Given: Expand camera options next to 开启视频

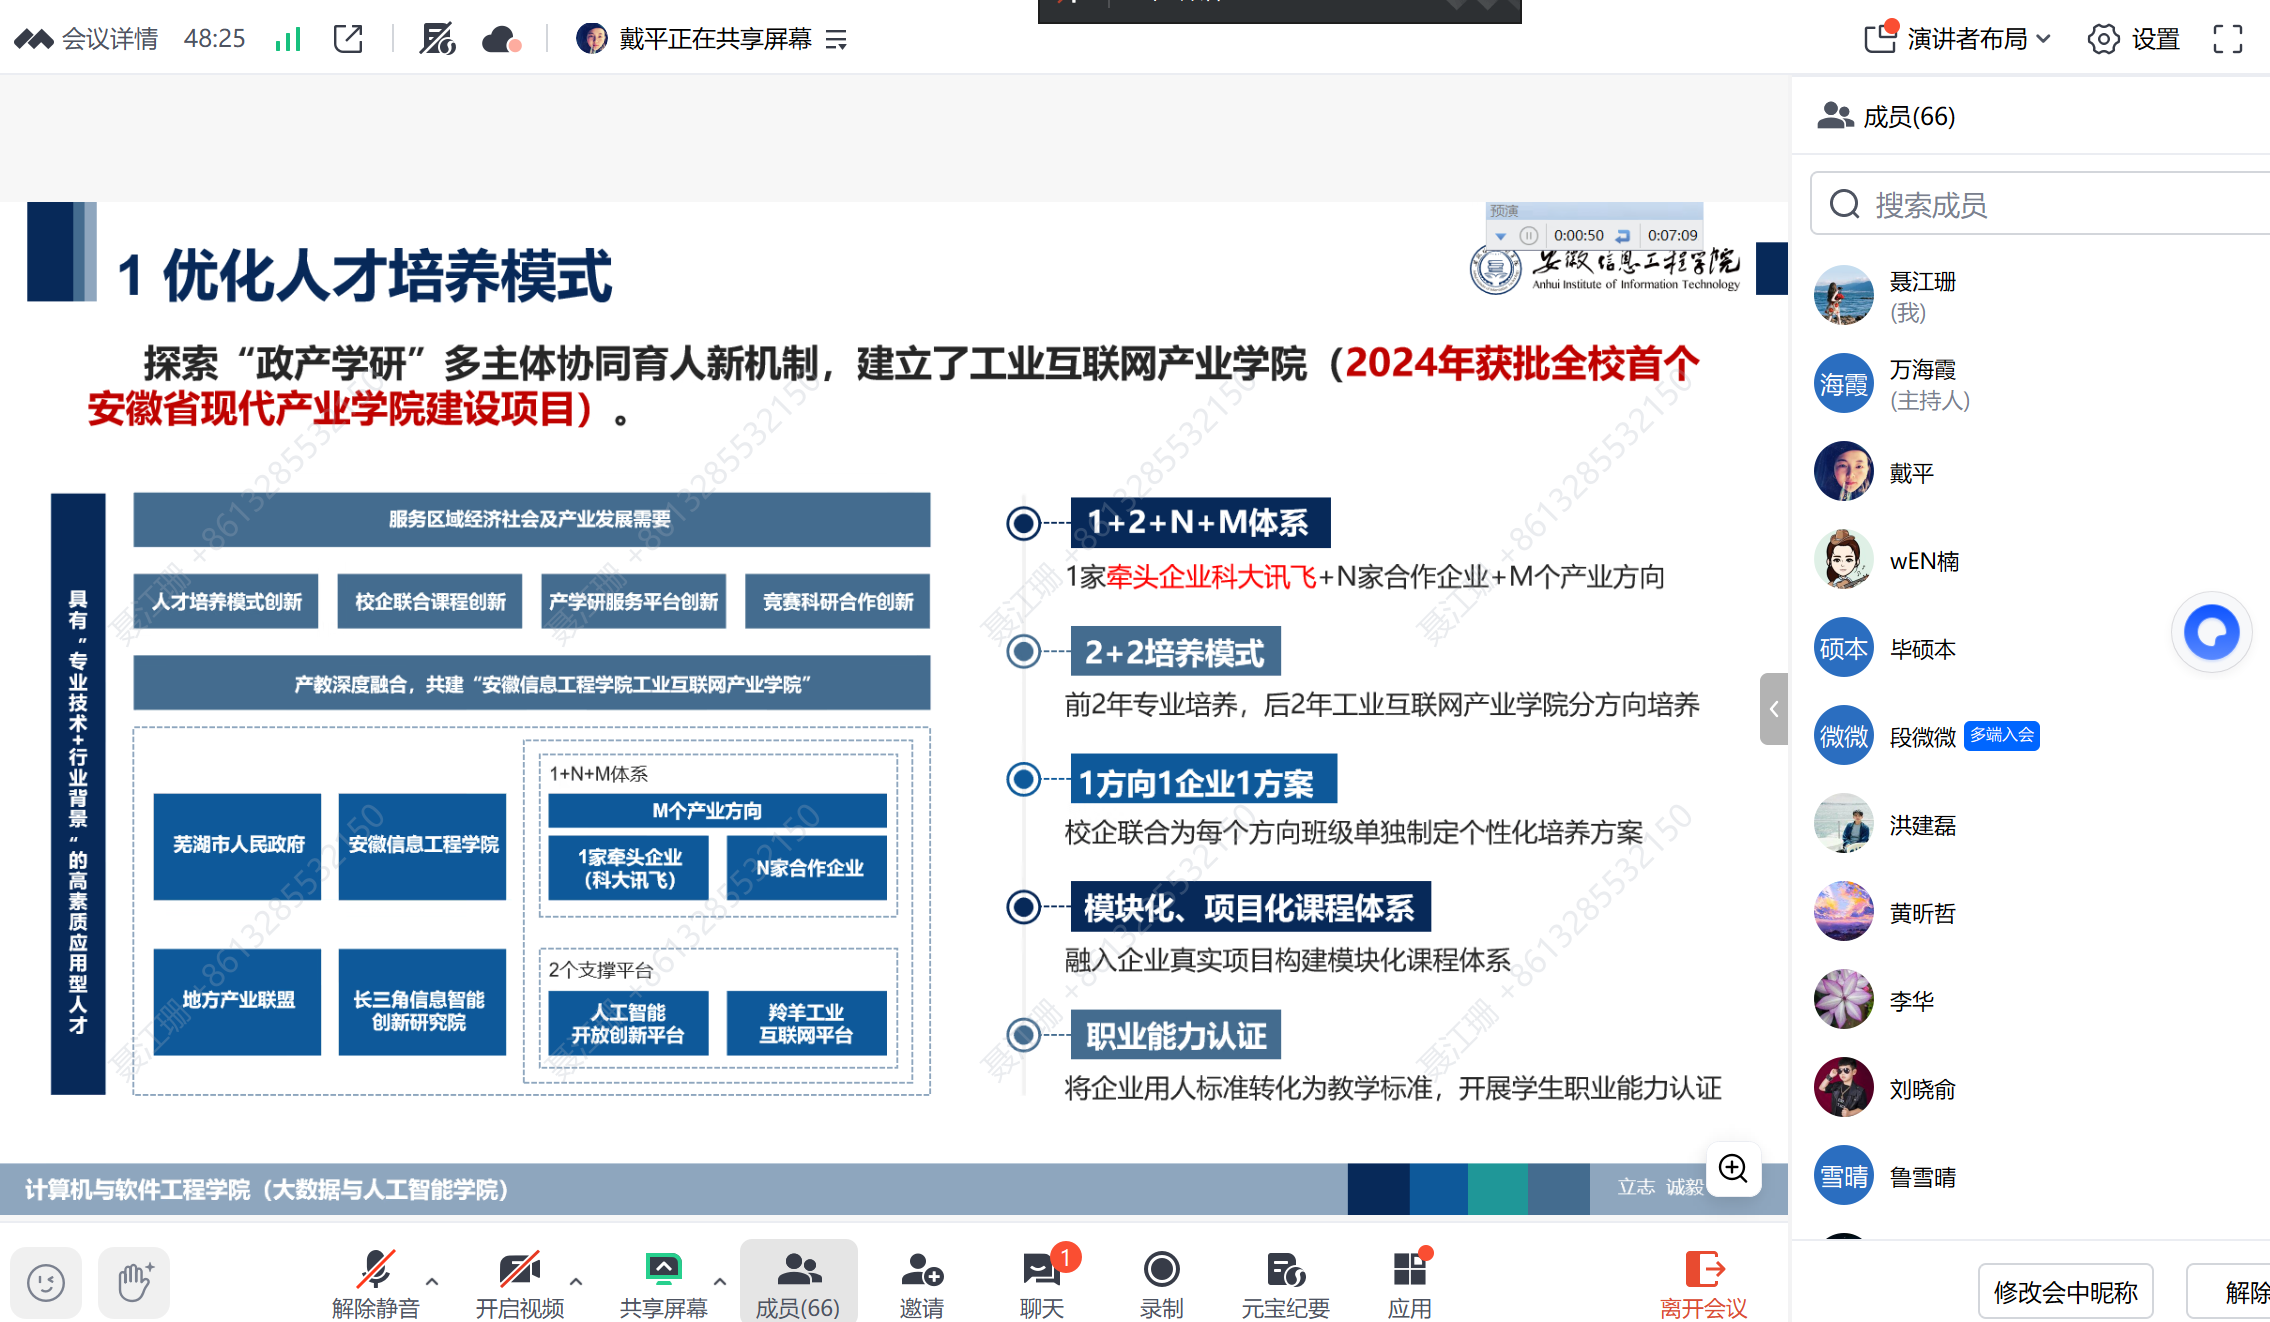Looking at the screenshot, I should pos(575,1283).
